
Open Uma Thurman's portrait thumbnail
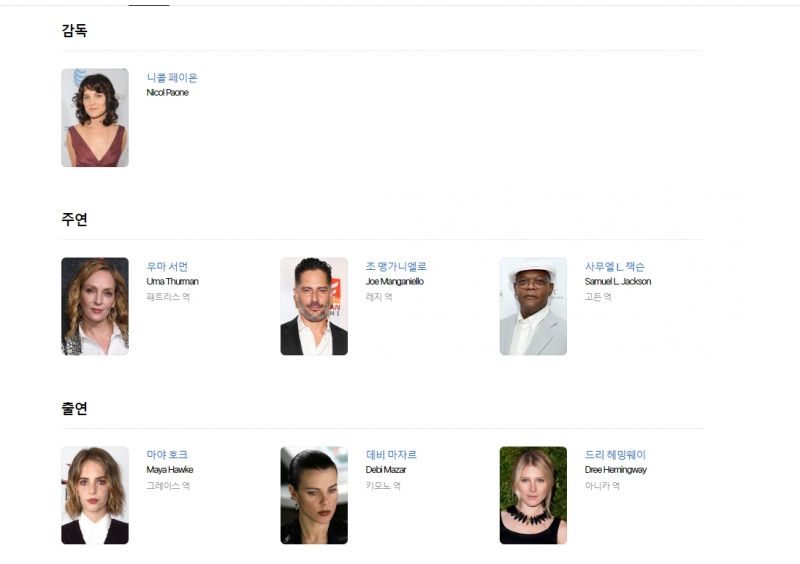95,306
